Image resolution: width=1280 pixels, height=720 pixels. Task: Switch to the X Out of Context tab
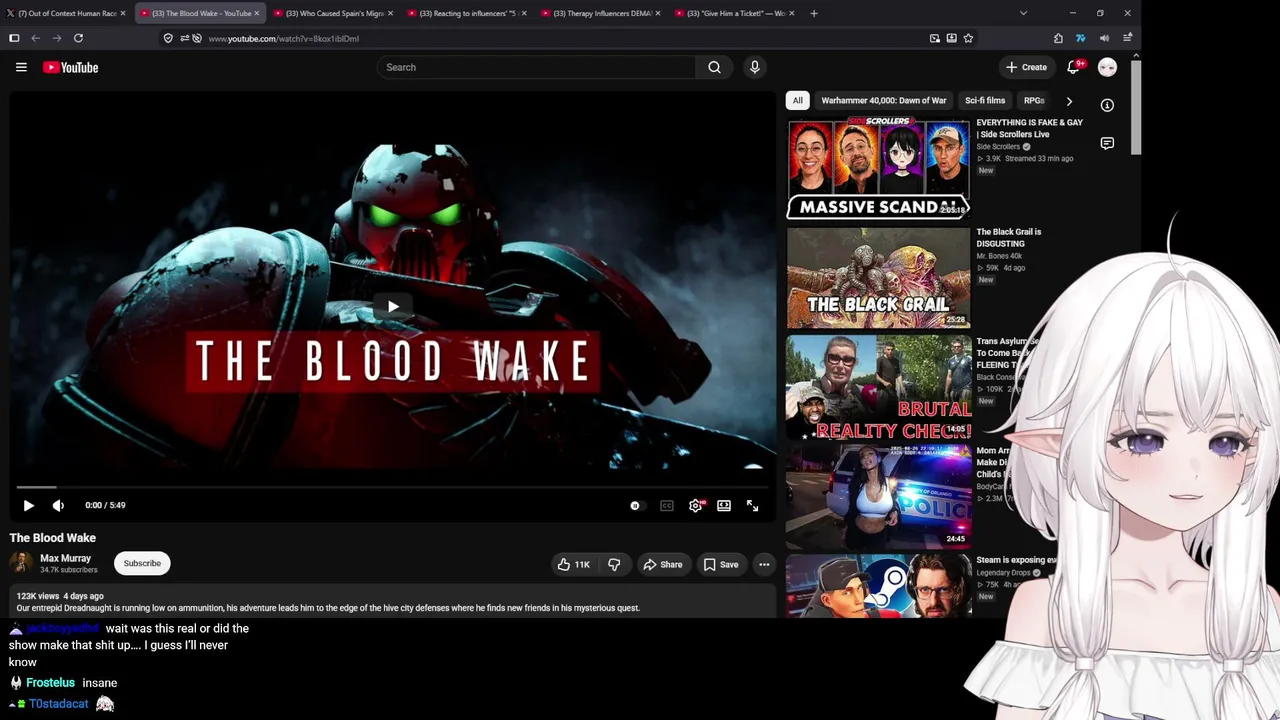(x=66, y=13)
